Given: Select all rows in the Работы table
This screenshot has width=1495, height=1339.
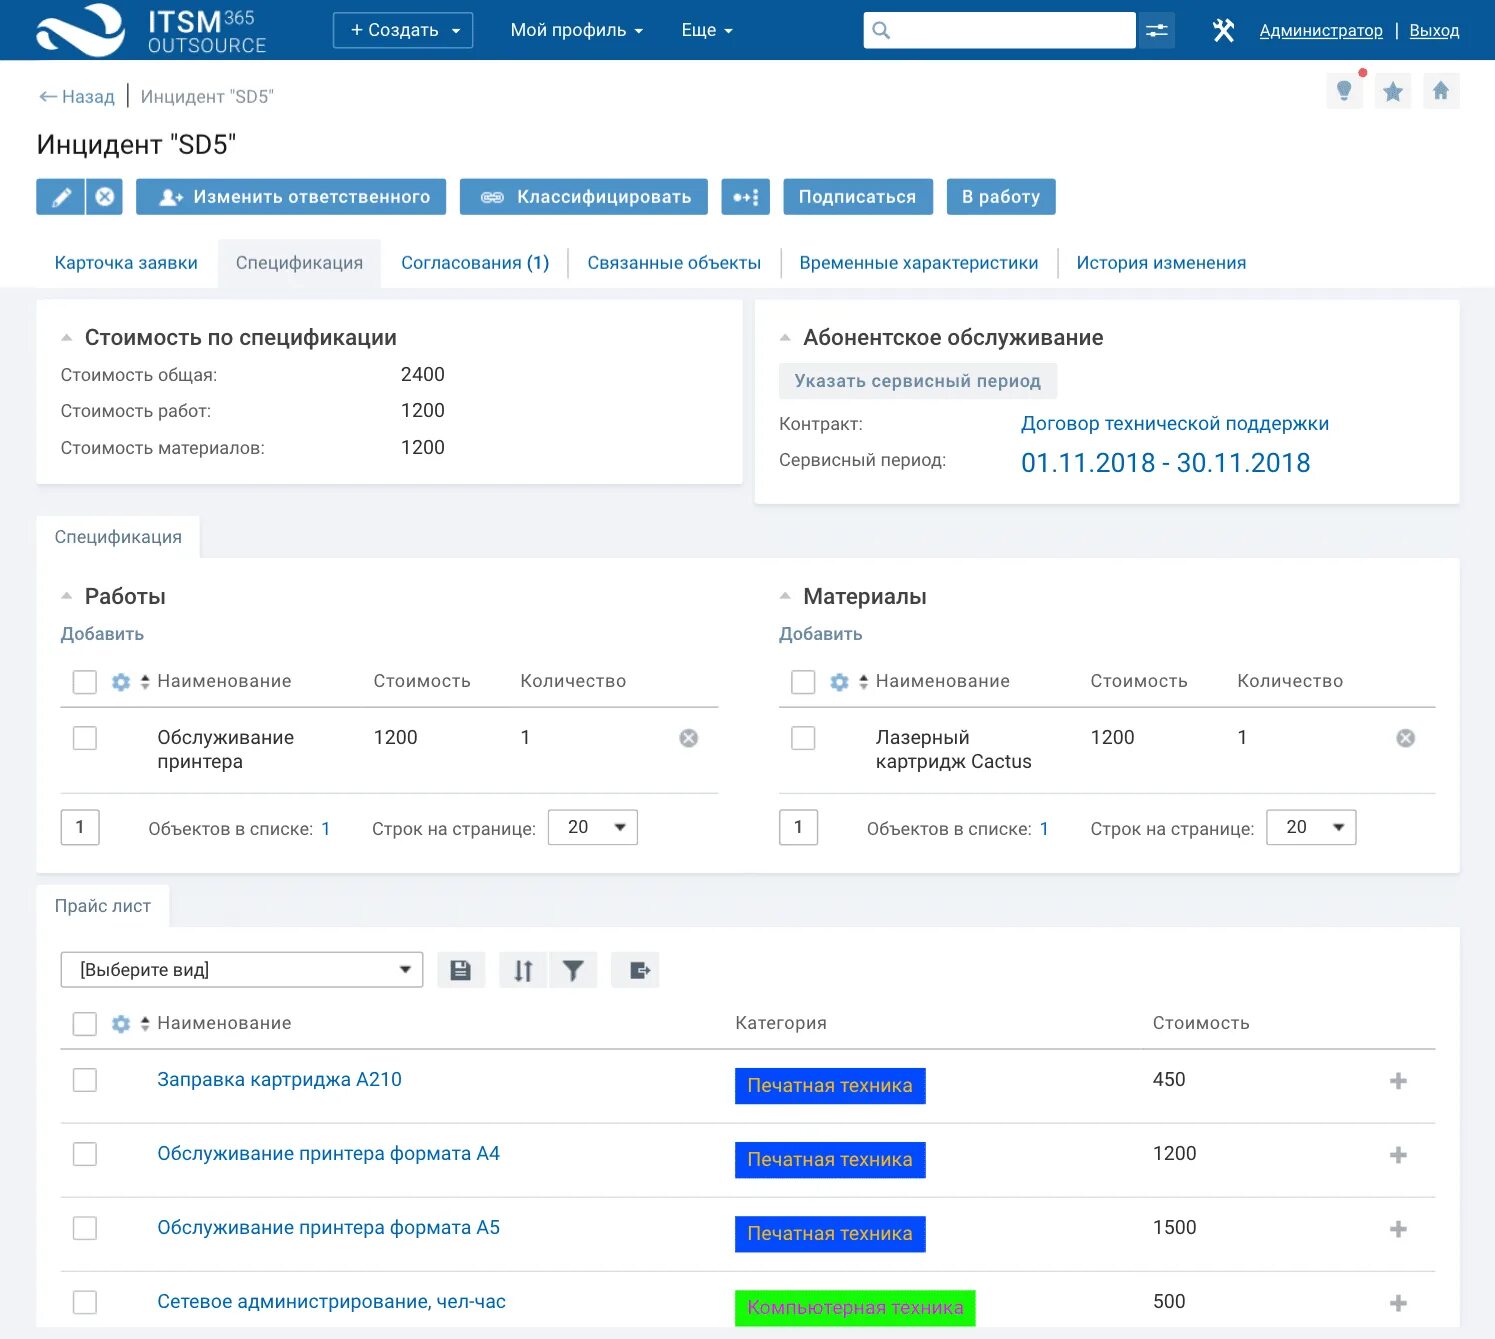Looking at the screenshot, I should click(x=85, y=681).
